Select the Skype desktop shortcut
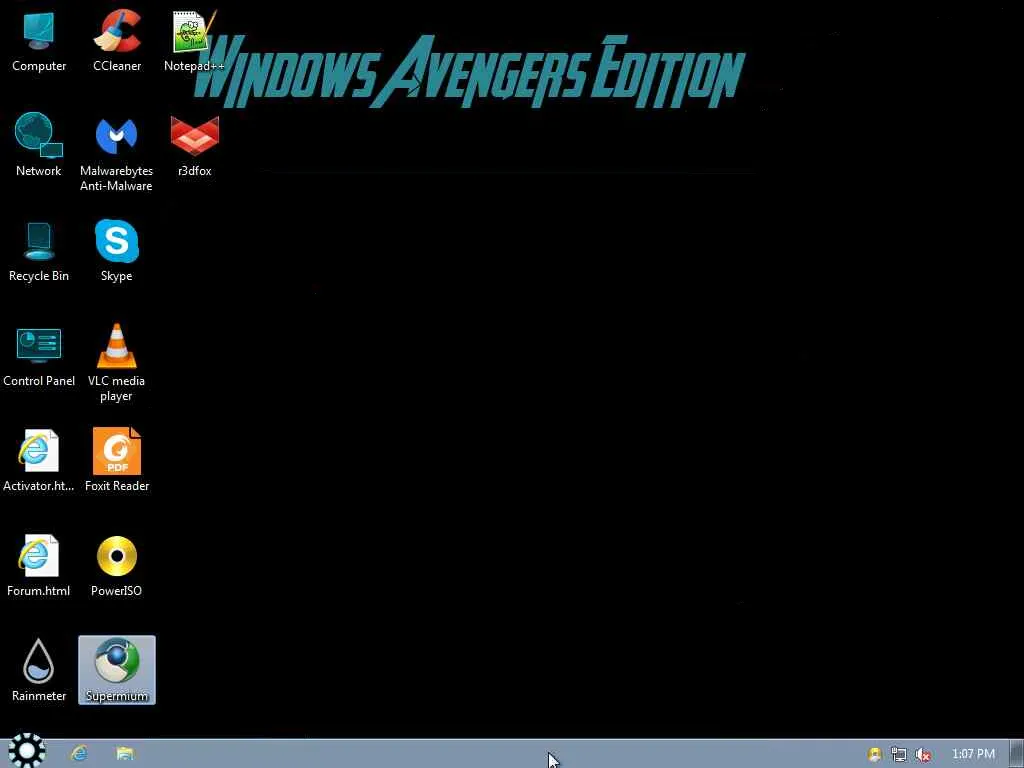The width and height of the screenshot is (1024, 768). pos(116,251)
